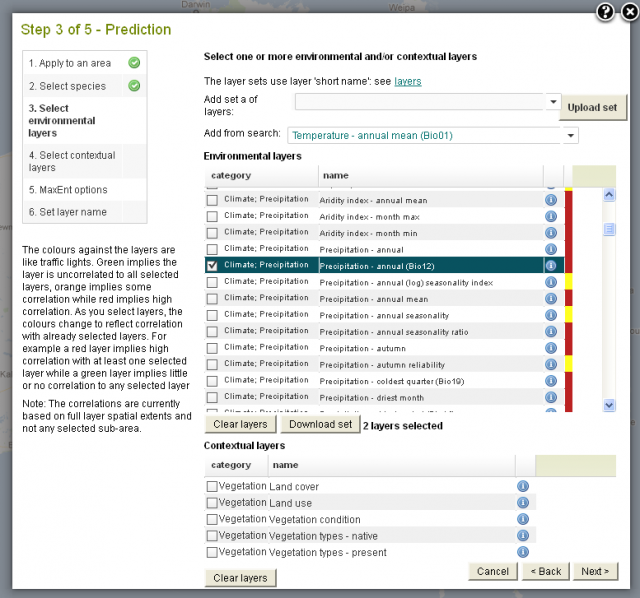Expand the 'Add set of layers' dropdown arrow
The height and width of the screenshot is (598, 640).
(554, 102)
